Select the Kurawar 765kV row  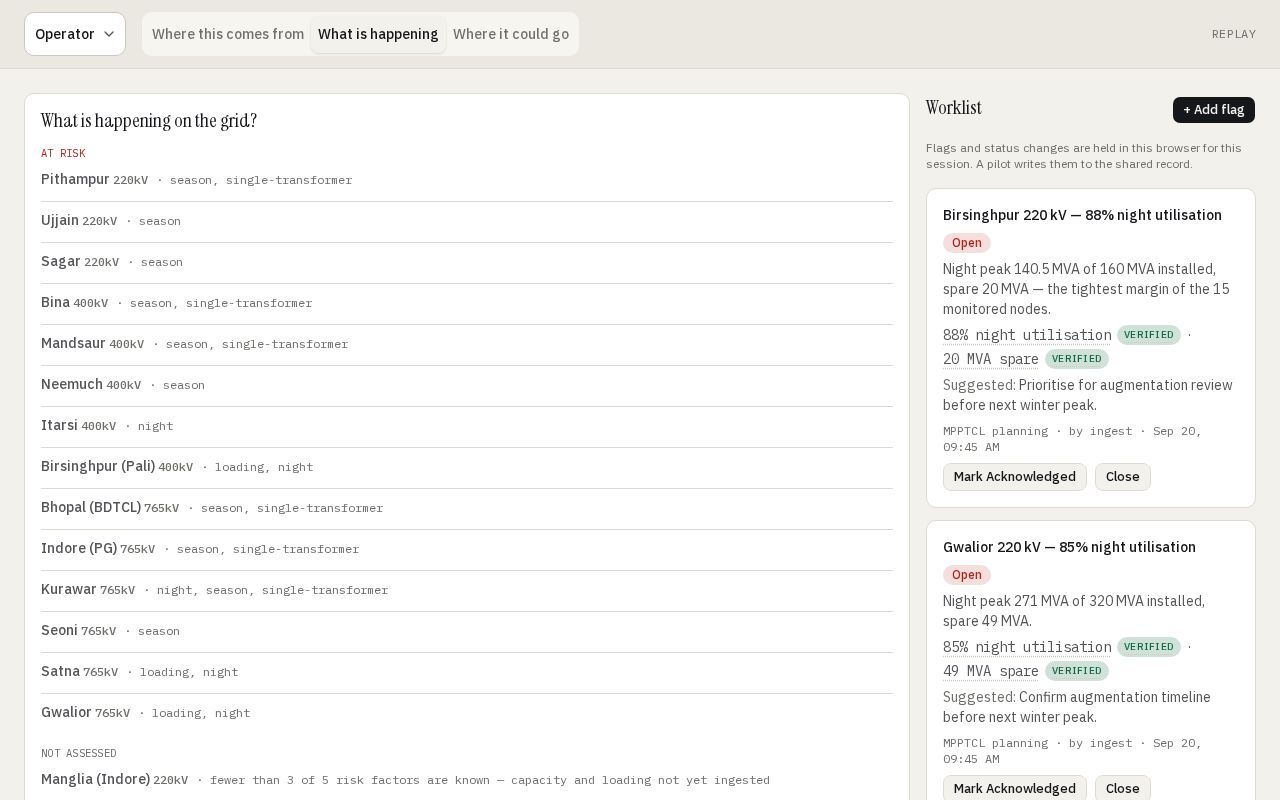[467, 590]
